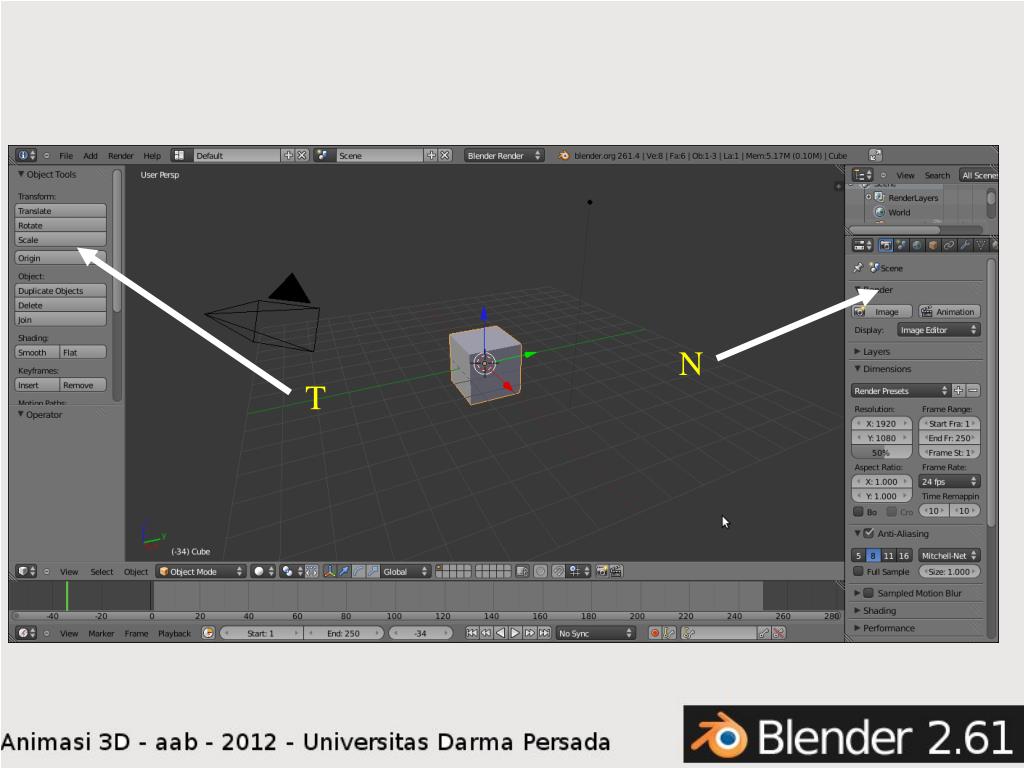The width and height of the screenshot is (1024, 768).
Task: Pin the properties context with the pin icon
Action: point(858,268)
